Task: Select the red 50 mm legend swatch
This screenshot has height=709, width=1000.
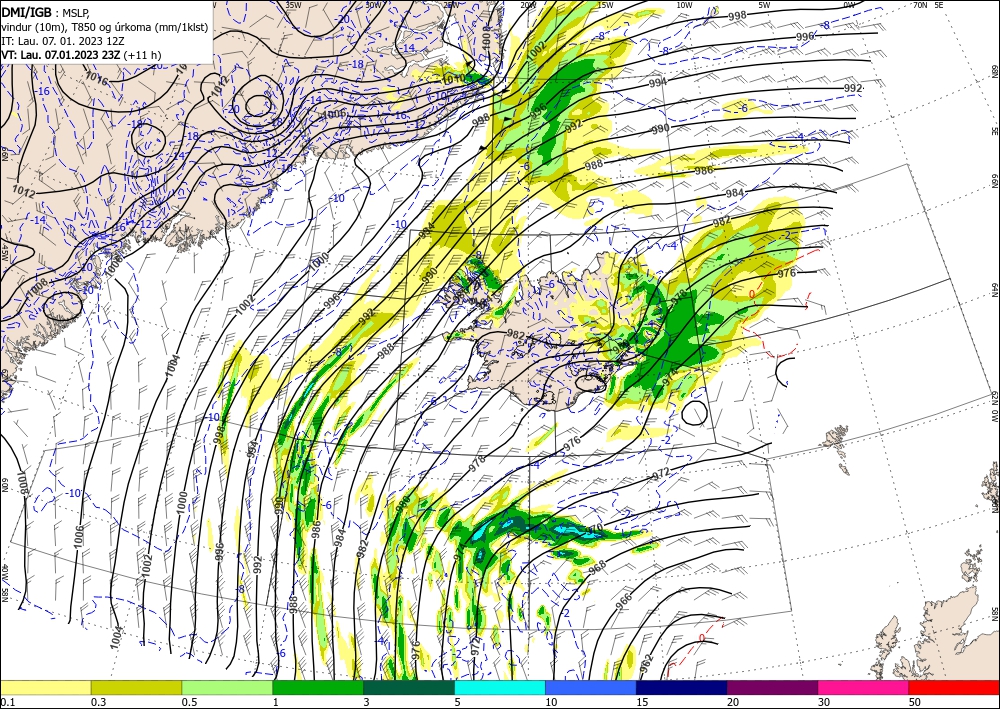Action: (x=954, y=687)
